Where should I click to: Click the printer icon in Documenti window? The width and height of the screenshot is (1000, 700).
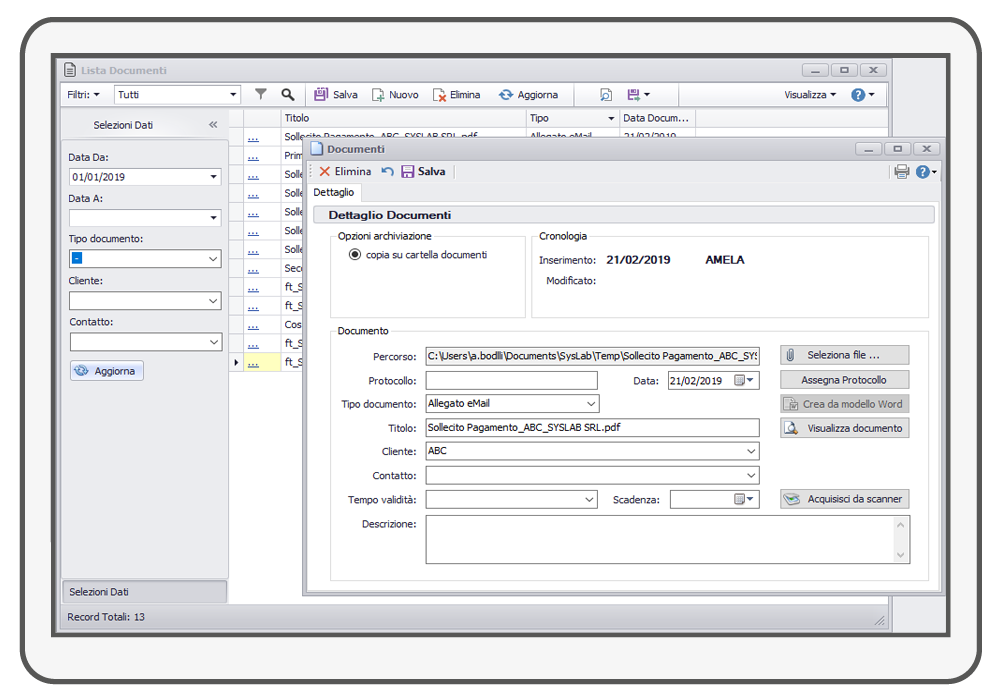901,172
